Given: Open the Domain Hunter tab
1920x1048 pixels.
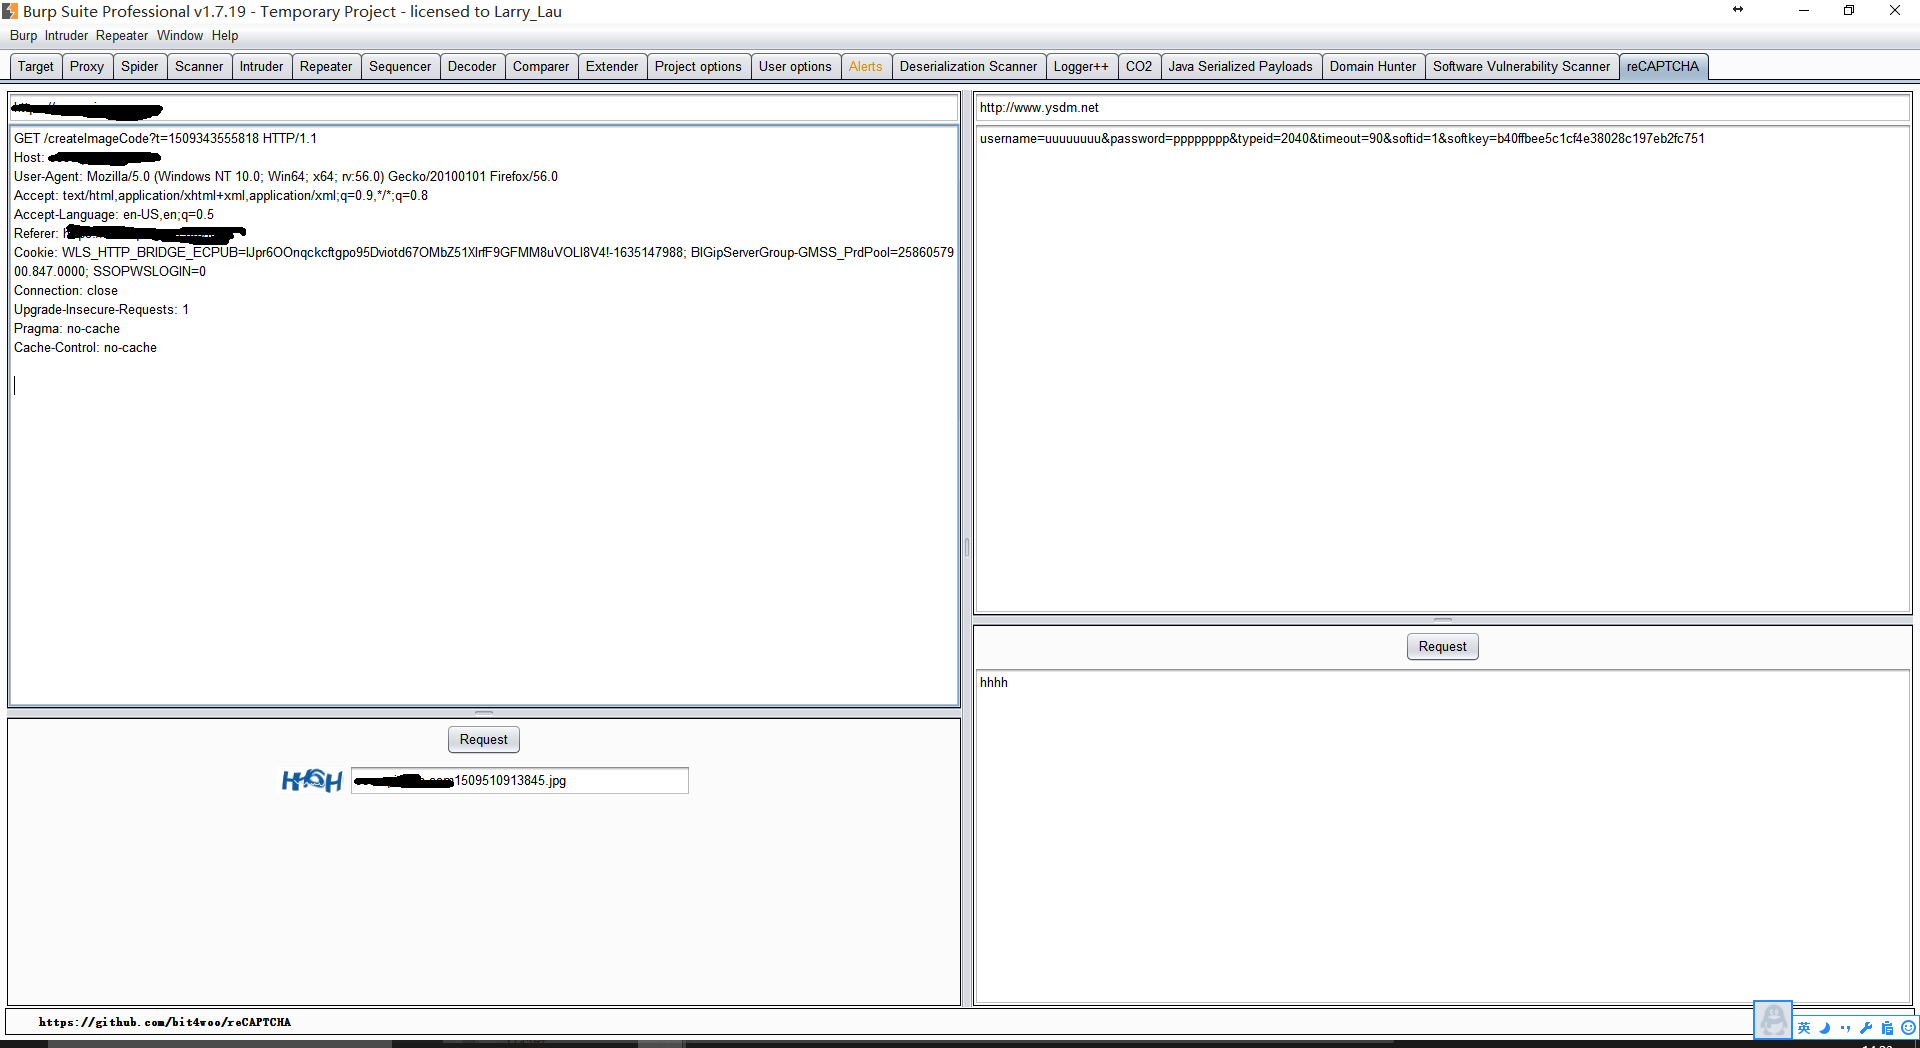Looking at the screenshot, I should (x=1373, y=67).
